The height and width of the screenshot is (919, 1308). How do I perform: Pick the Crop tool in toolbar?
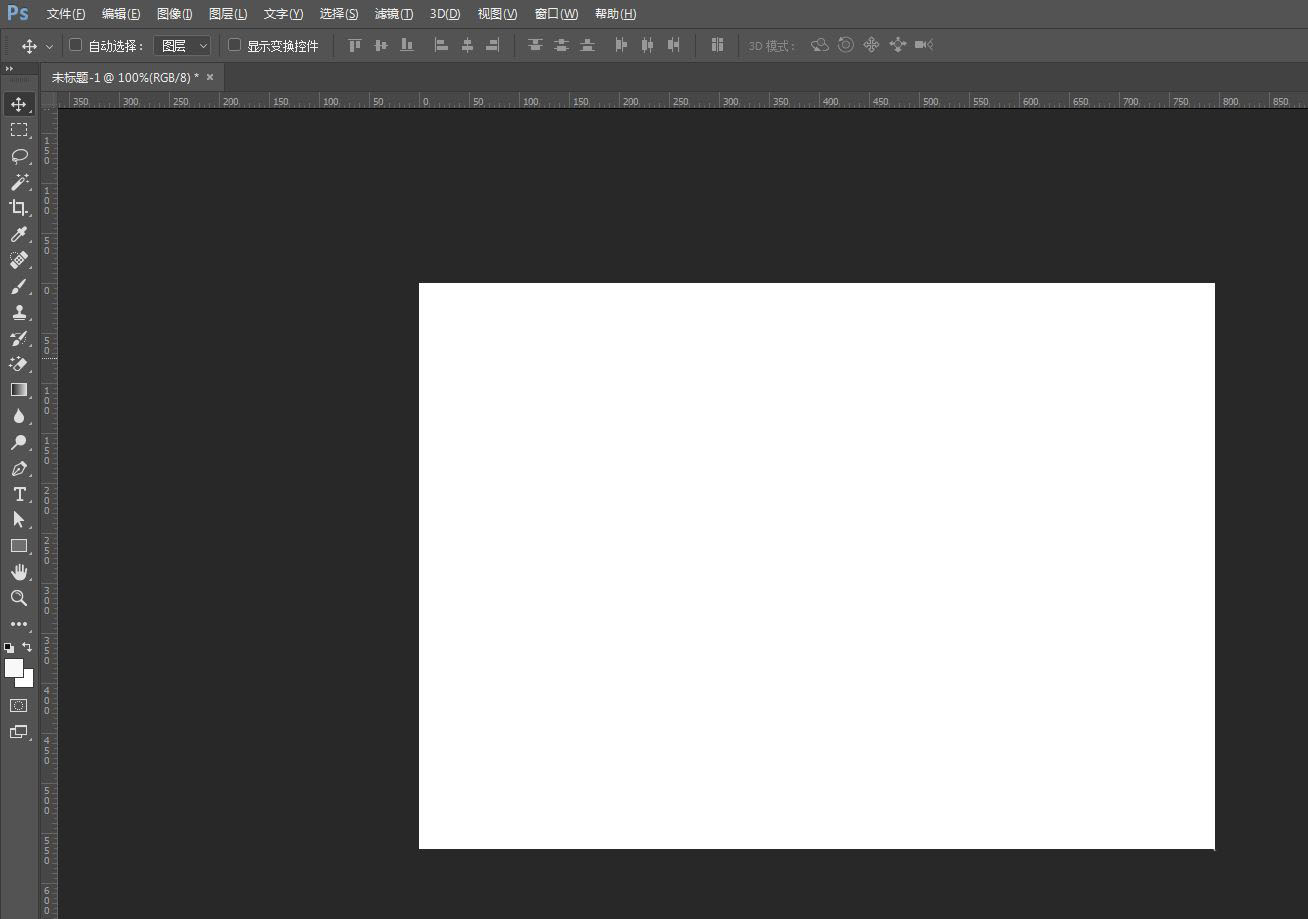point(18,208)
